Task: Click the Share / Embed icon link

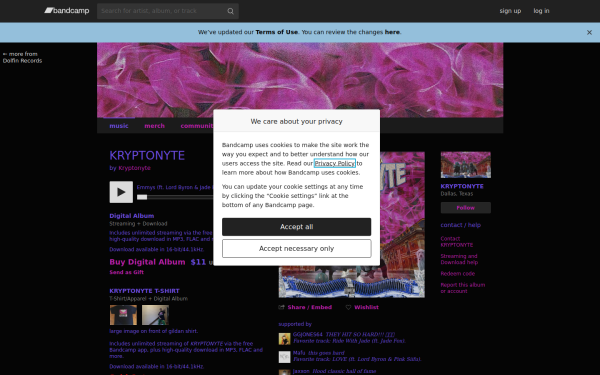Action: coord(305,307)
